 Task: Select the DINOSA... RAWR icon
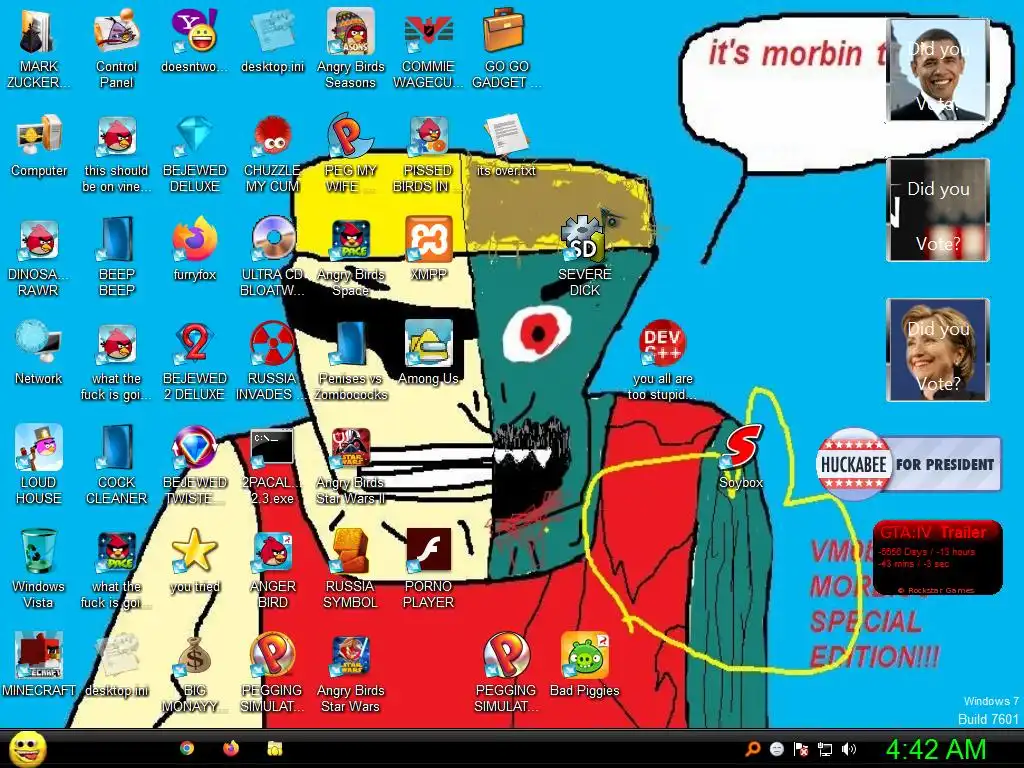pyautogui.click(x=38, y=257)
